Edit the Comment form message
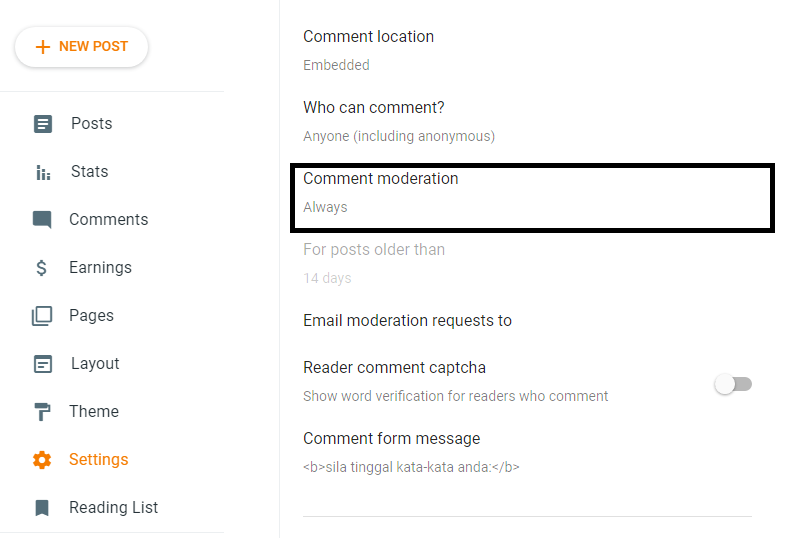The height and width of the screenshot is (538, 795). [410, 452]
